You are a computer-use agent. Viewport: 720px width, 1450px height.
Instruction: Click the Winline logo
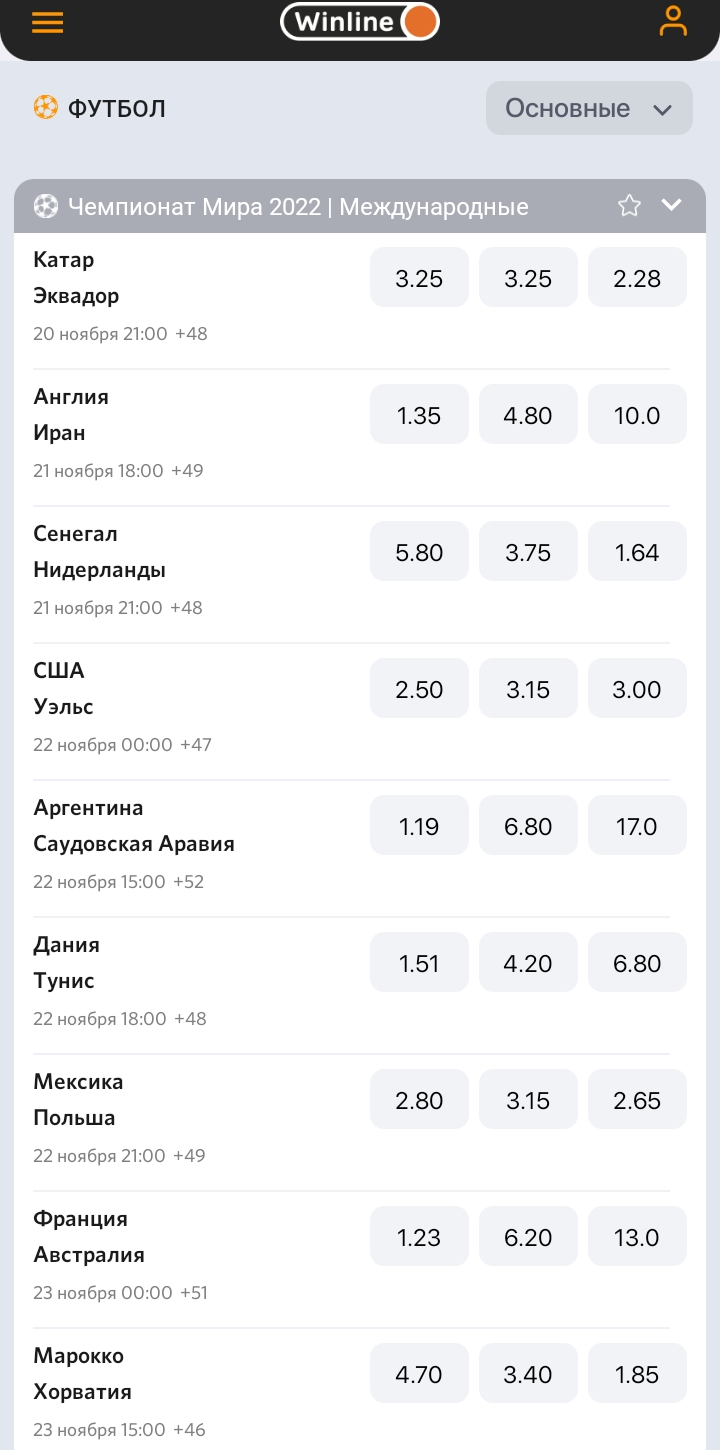point(359,22)
